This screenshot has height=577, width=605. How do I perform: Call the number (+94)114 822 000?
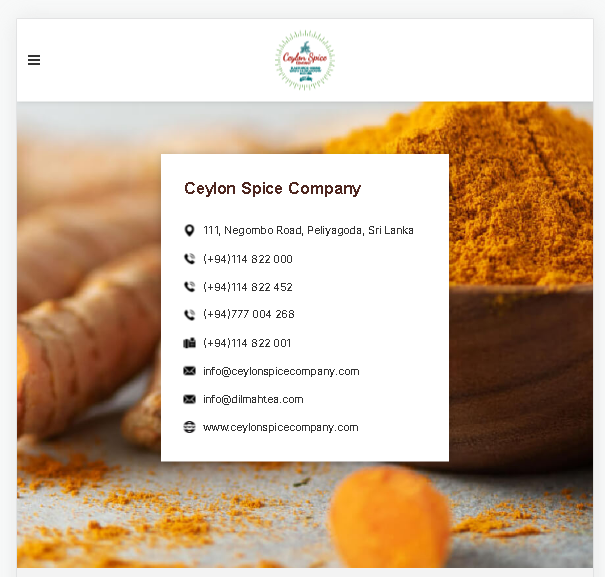tap(248, 259)
